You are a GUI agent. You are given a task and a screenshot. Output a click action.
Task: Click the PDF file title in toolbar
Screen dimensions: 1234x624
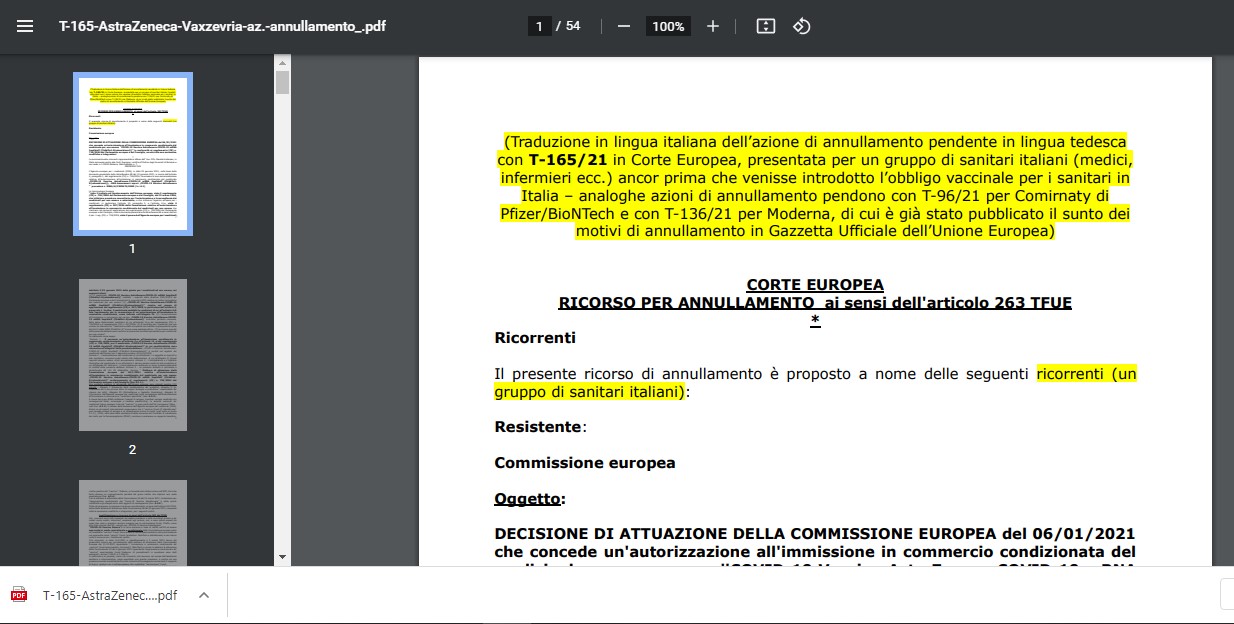click(x=222, y=26)
